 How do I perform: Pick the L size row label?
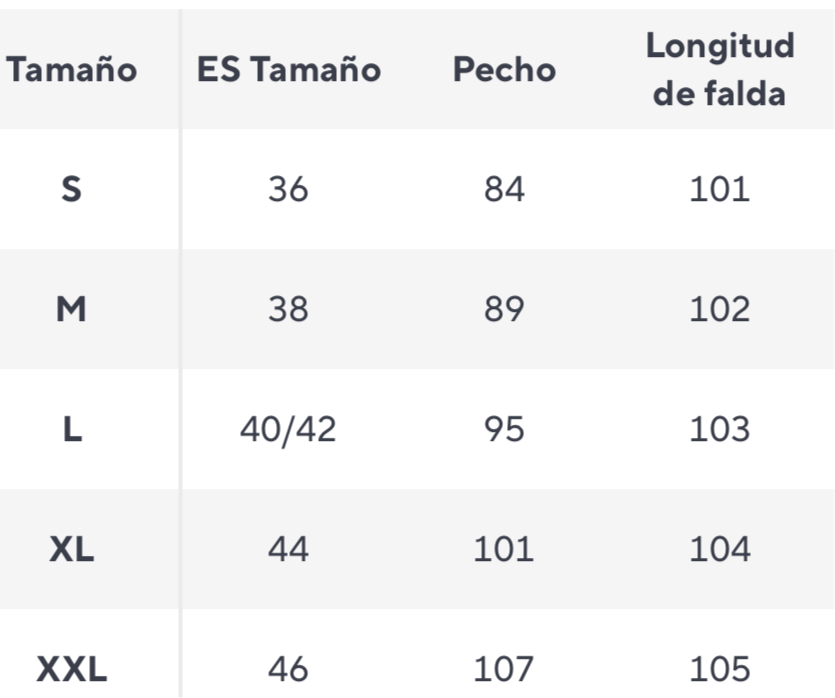71,430
